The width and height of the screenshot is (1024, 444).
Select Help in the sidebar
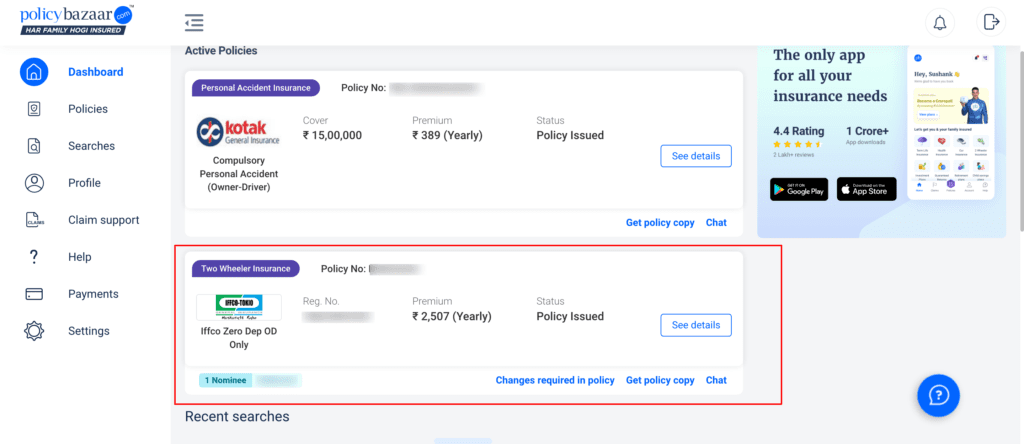(x=80, y=257)
